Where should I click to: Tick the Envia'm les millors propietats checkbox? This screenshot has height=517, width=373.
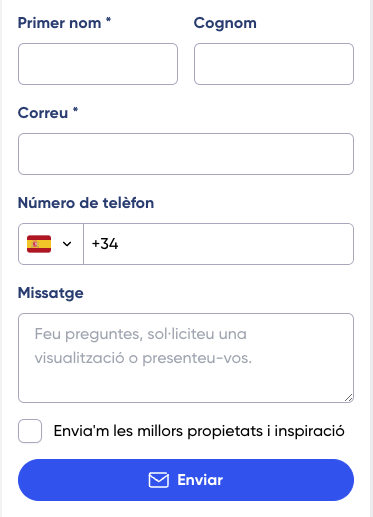coord(30,431)
